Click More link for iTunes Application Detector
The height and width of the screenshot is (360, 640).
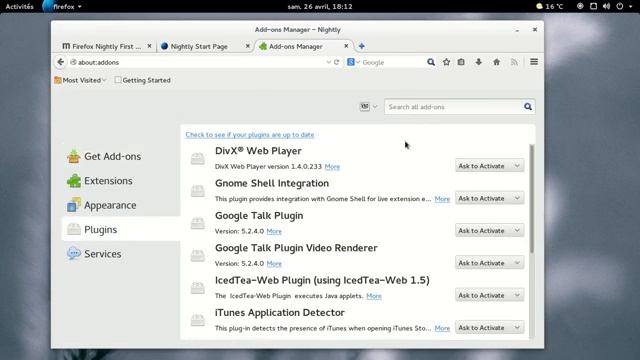442,328
